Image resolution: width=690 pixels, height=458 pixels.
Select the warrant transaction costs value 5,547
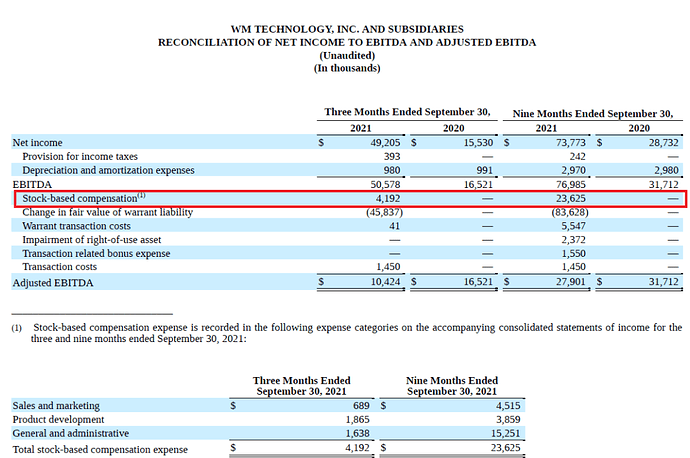(573, 226)
